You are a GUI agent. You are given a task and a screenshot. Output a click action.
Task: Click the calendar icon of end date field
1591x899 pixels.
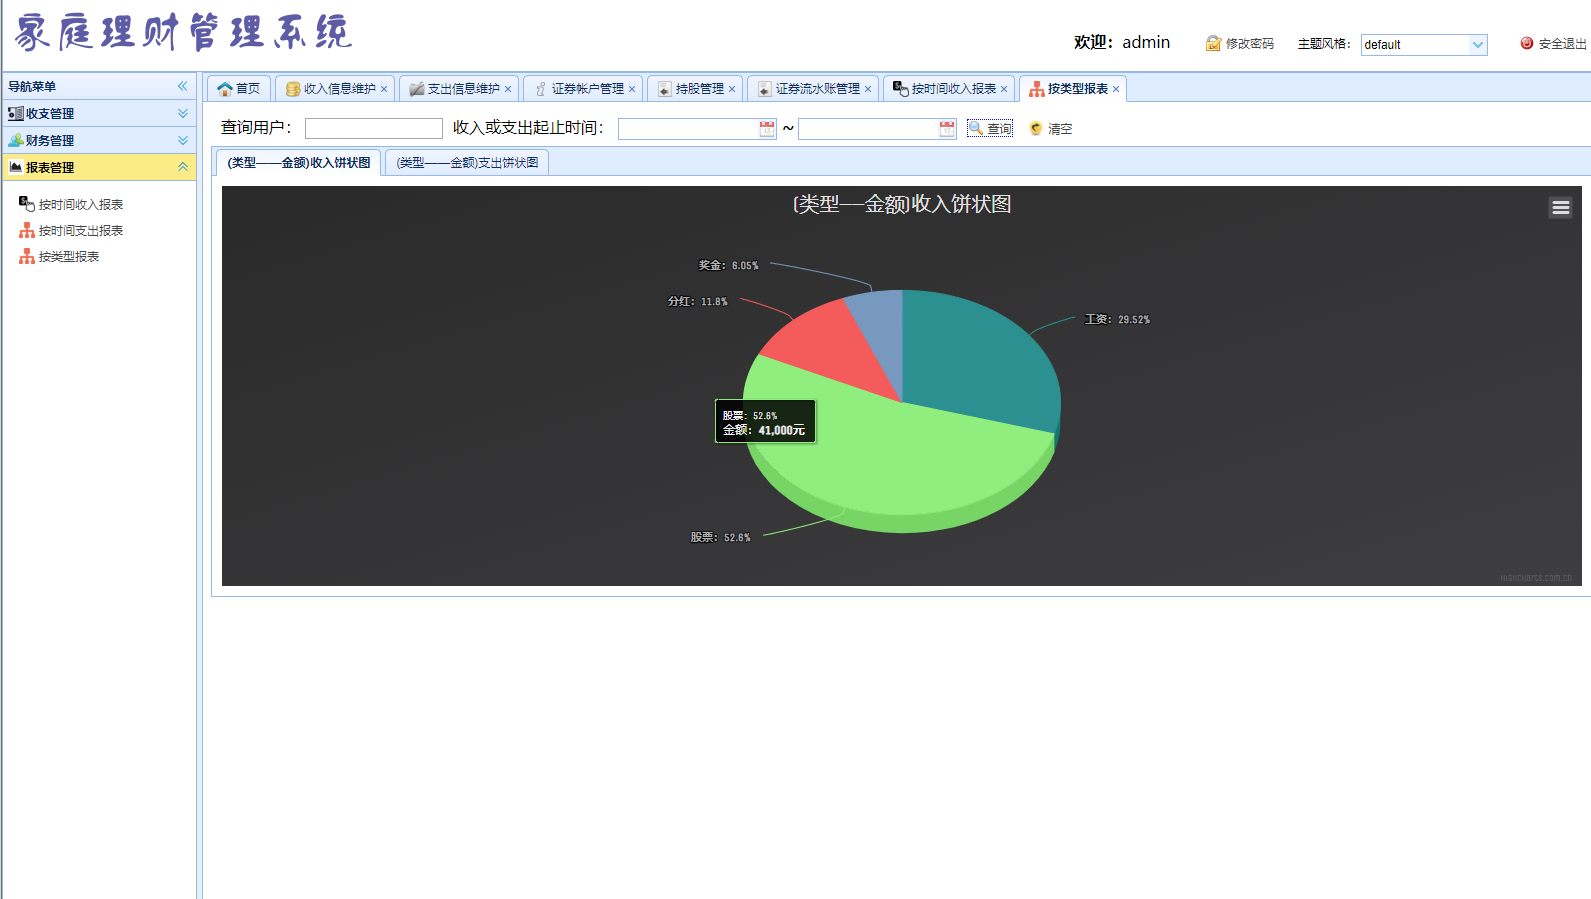(947, 128)
